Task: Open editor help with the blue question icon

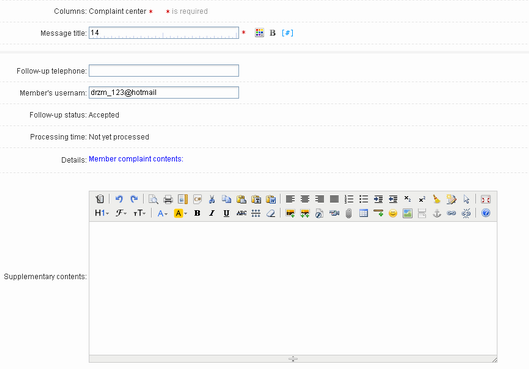Action: point(485,213)
